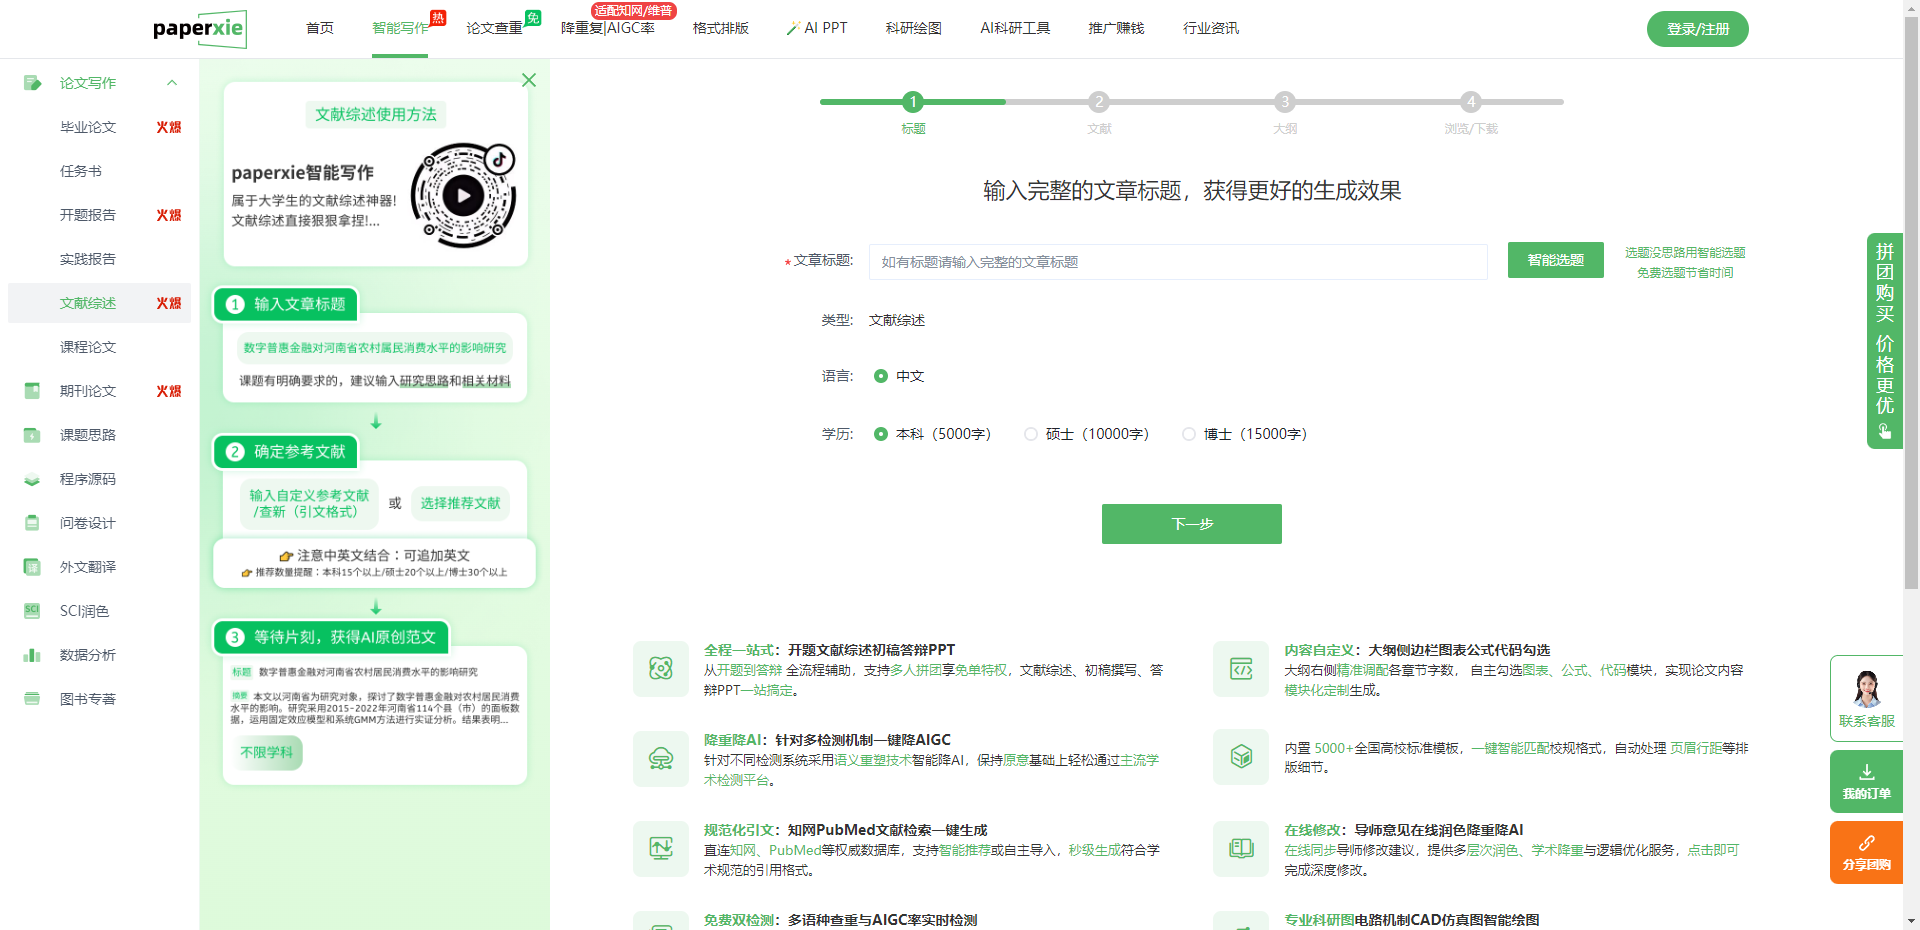This screenshot has height=930, width=1920.
Task: Choose Chinese as the language
Action: [881, 376]
